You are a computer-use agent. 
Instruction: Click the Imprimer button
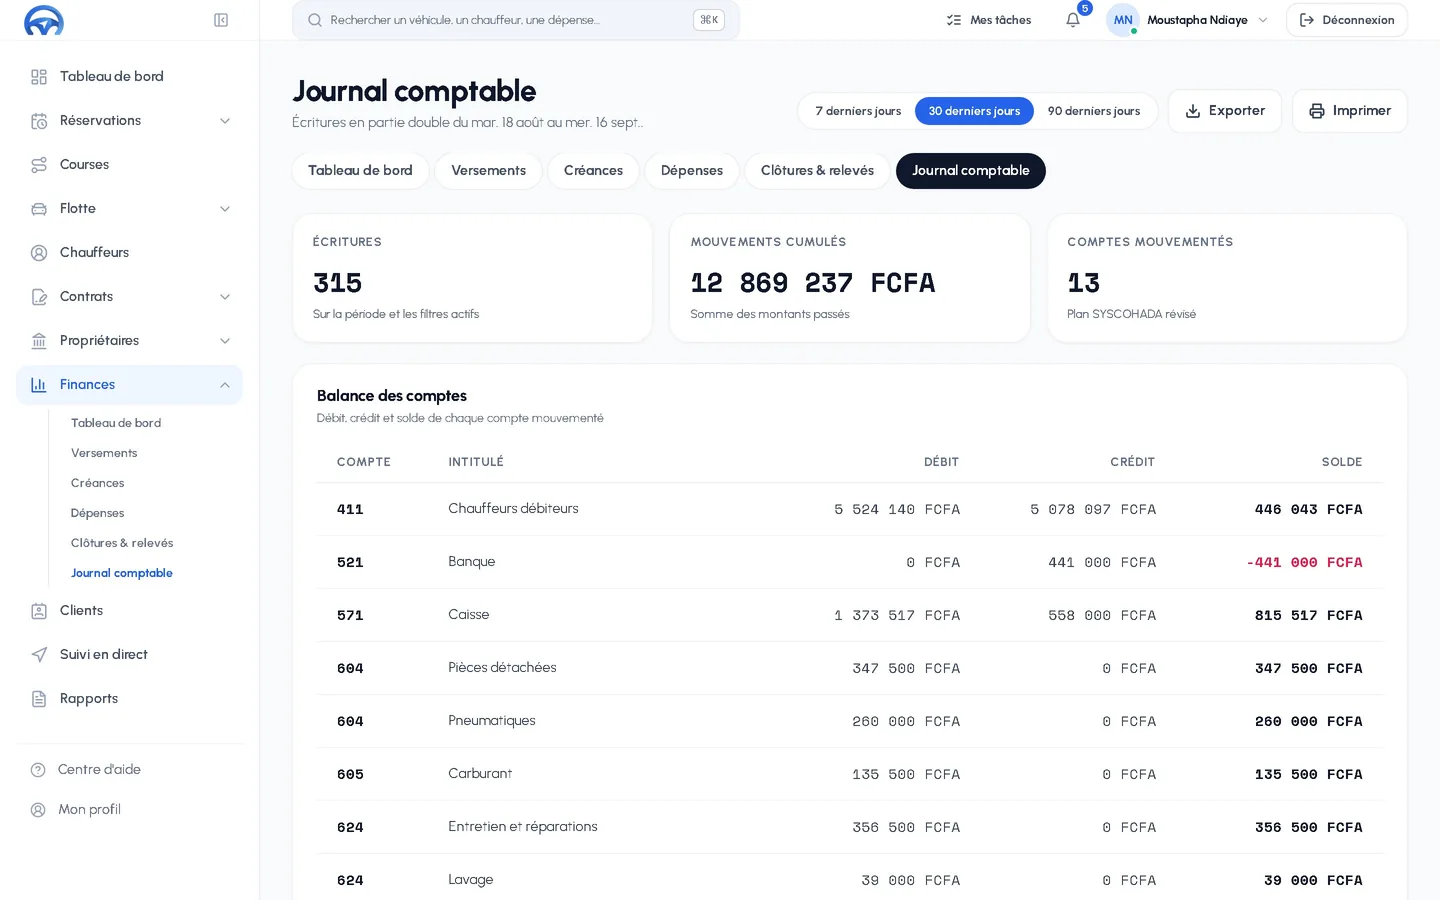tap(1350, 111)
